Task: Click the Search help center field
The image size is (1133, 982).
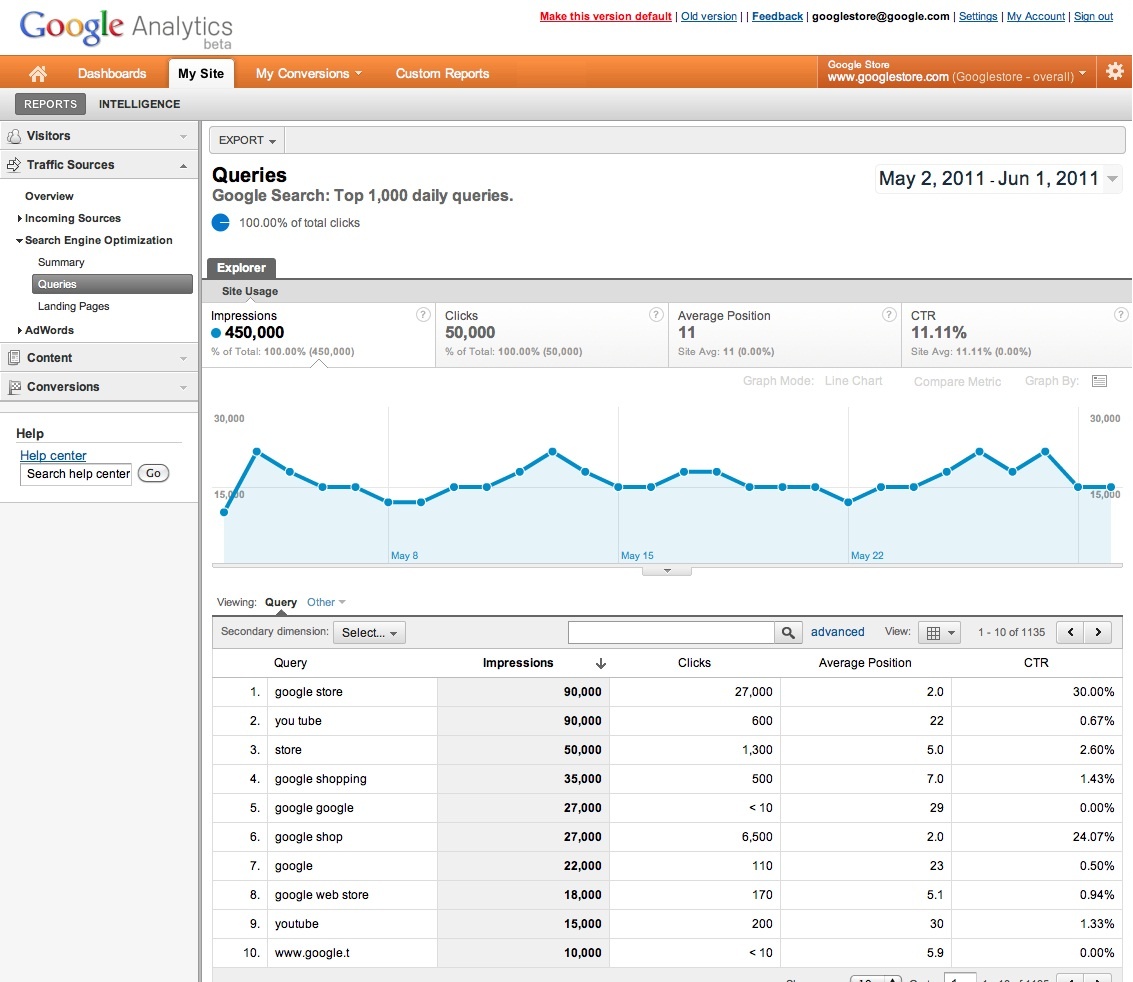Action: [76, 474]
